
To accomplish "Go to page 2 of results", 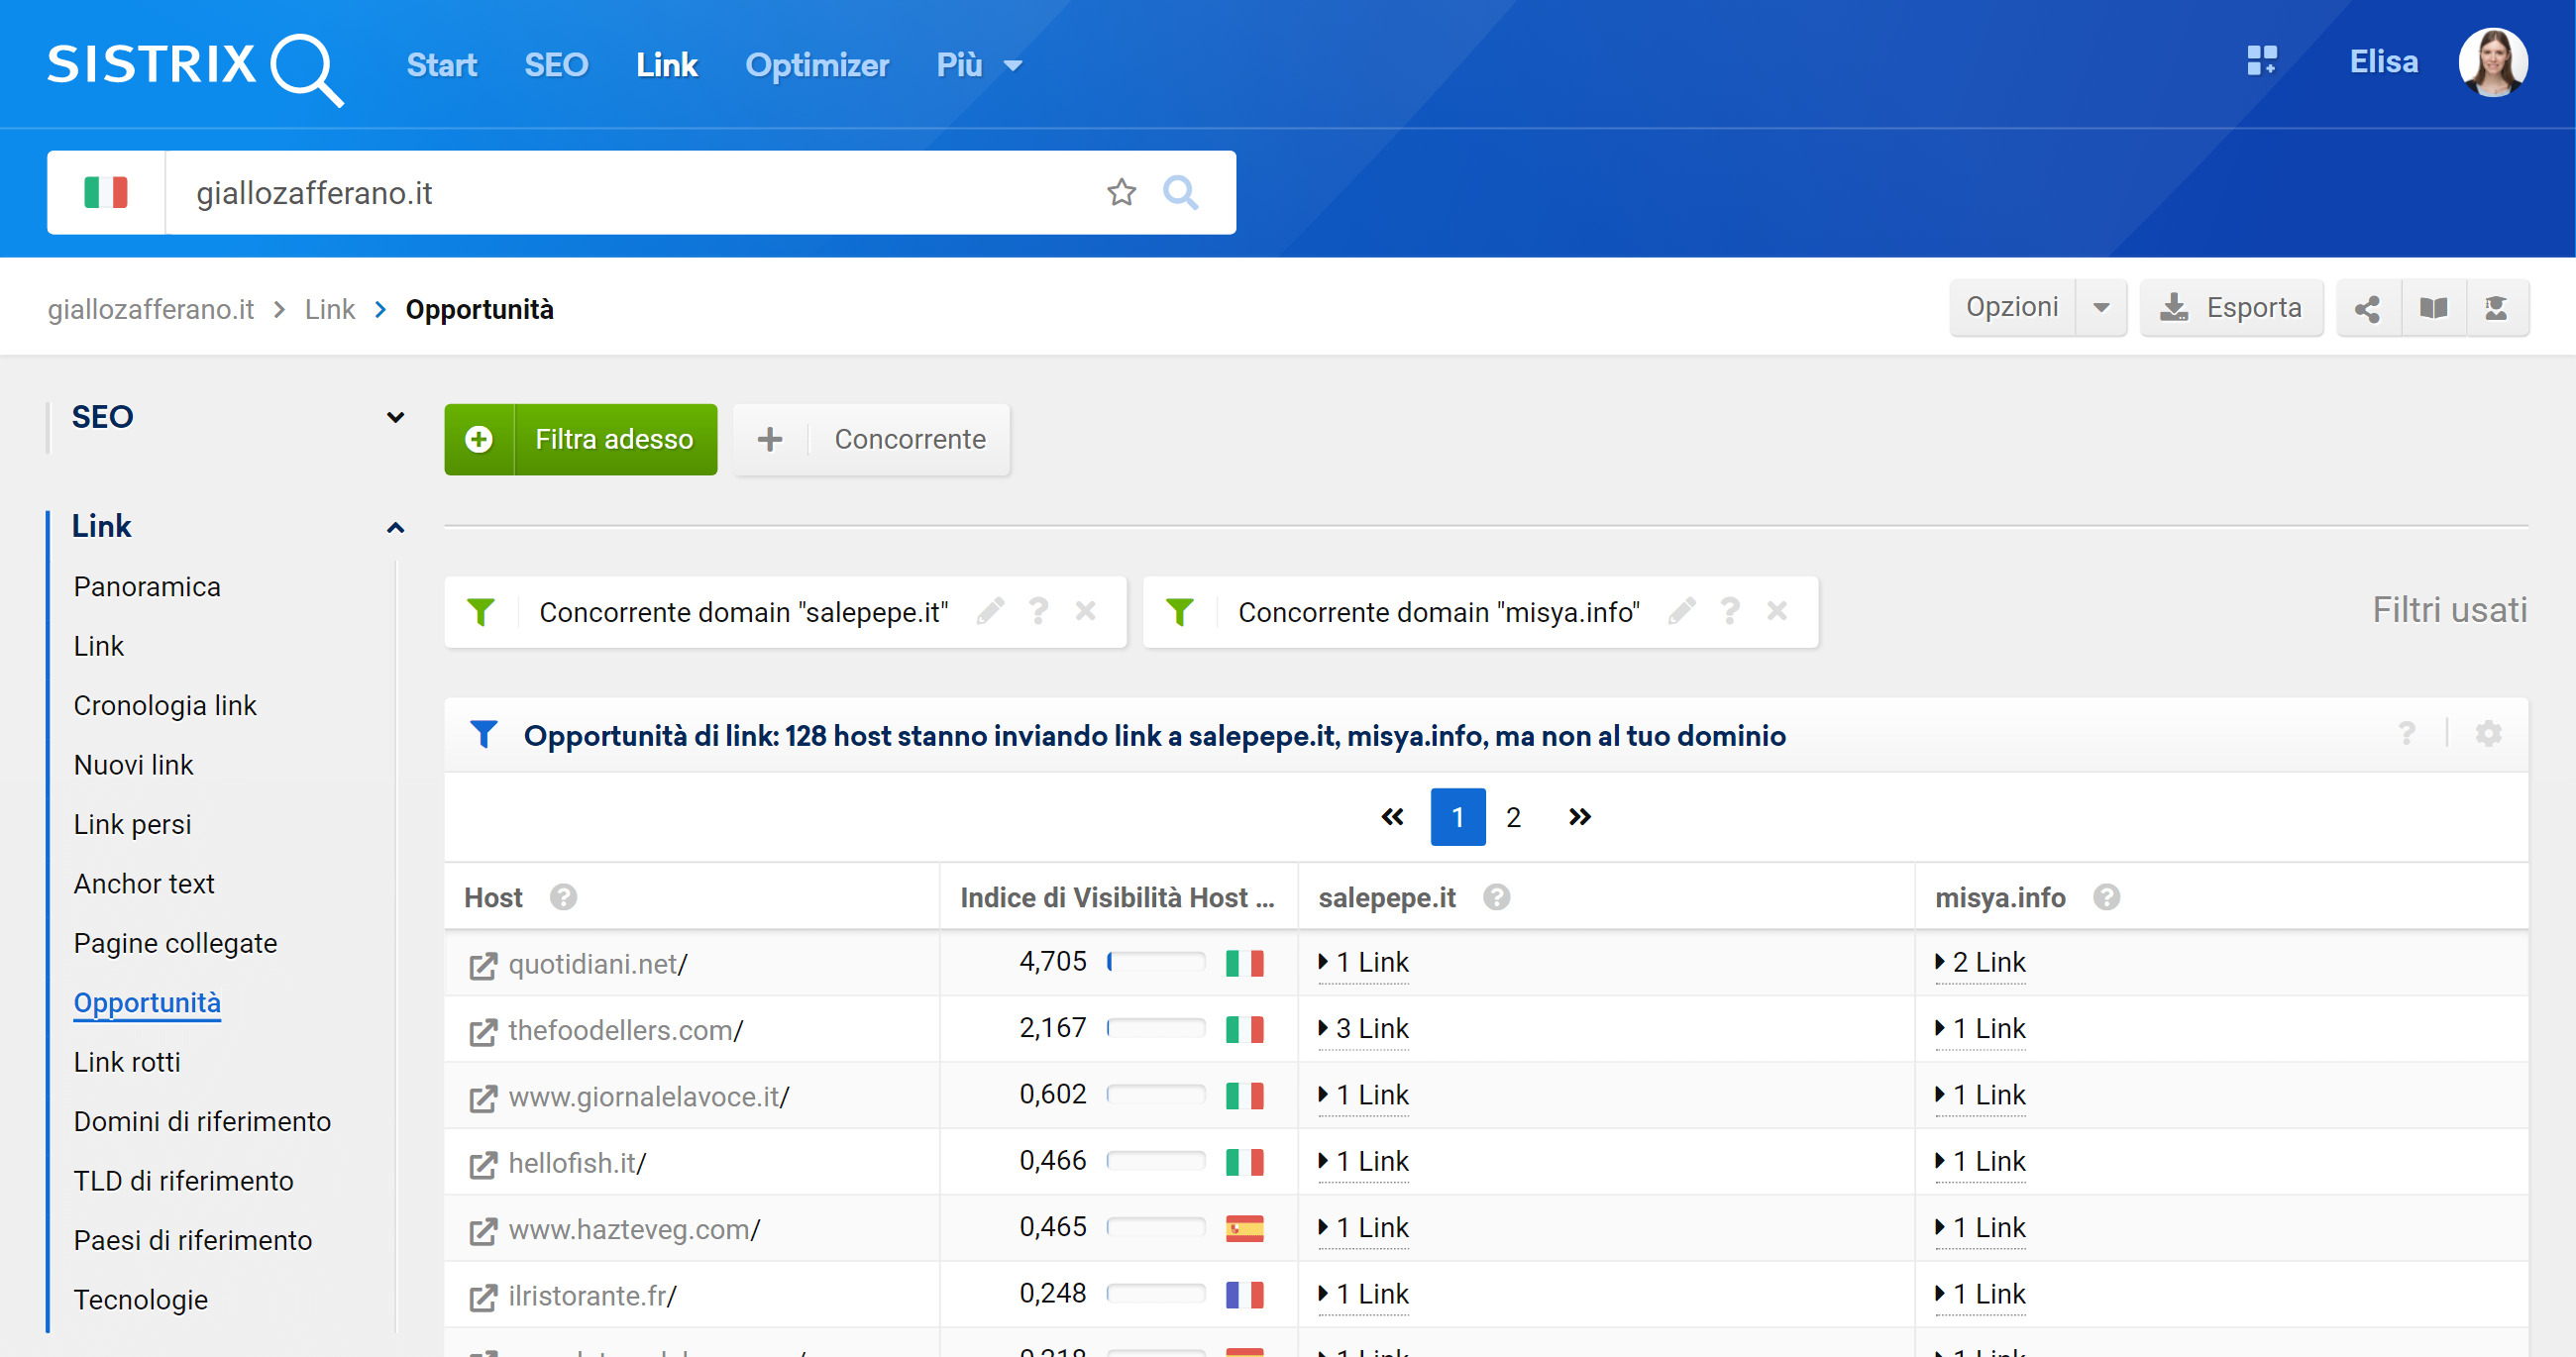I will 1513,817.
